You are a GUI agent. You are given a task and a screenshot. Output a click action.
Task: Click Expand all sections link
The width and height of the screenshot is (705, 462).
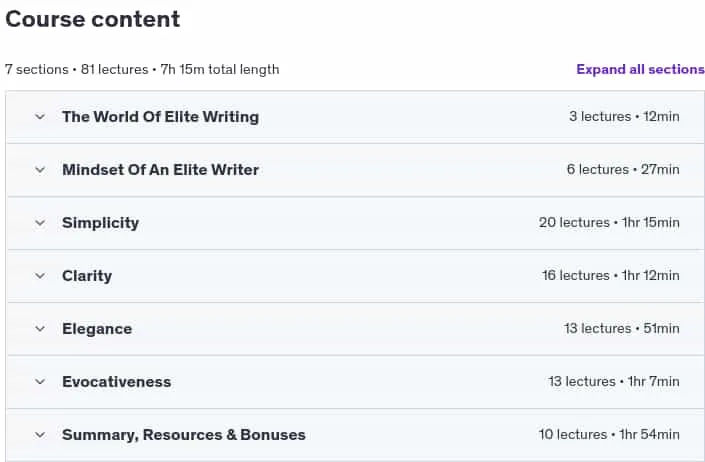(x=640, y=69)
